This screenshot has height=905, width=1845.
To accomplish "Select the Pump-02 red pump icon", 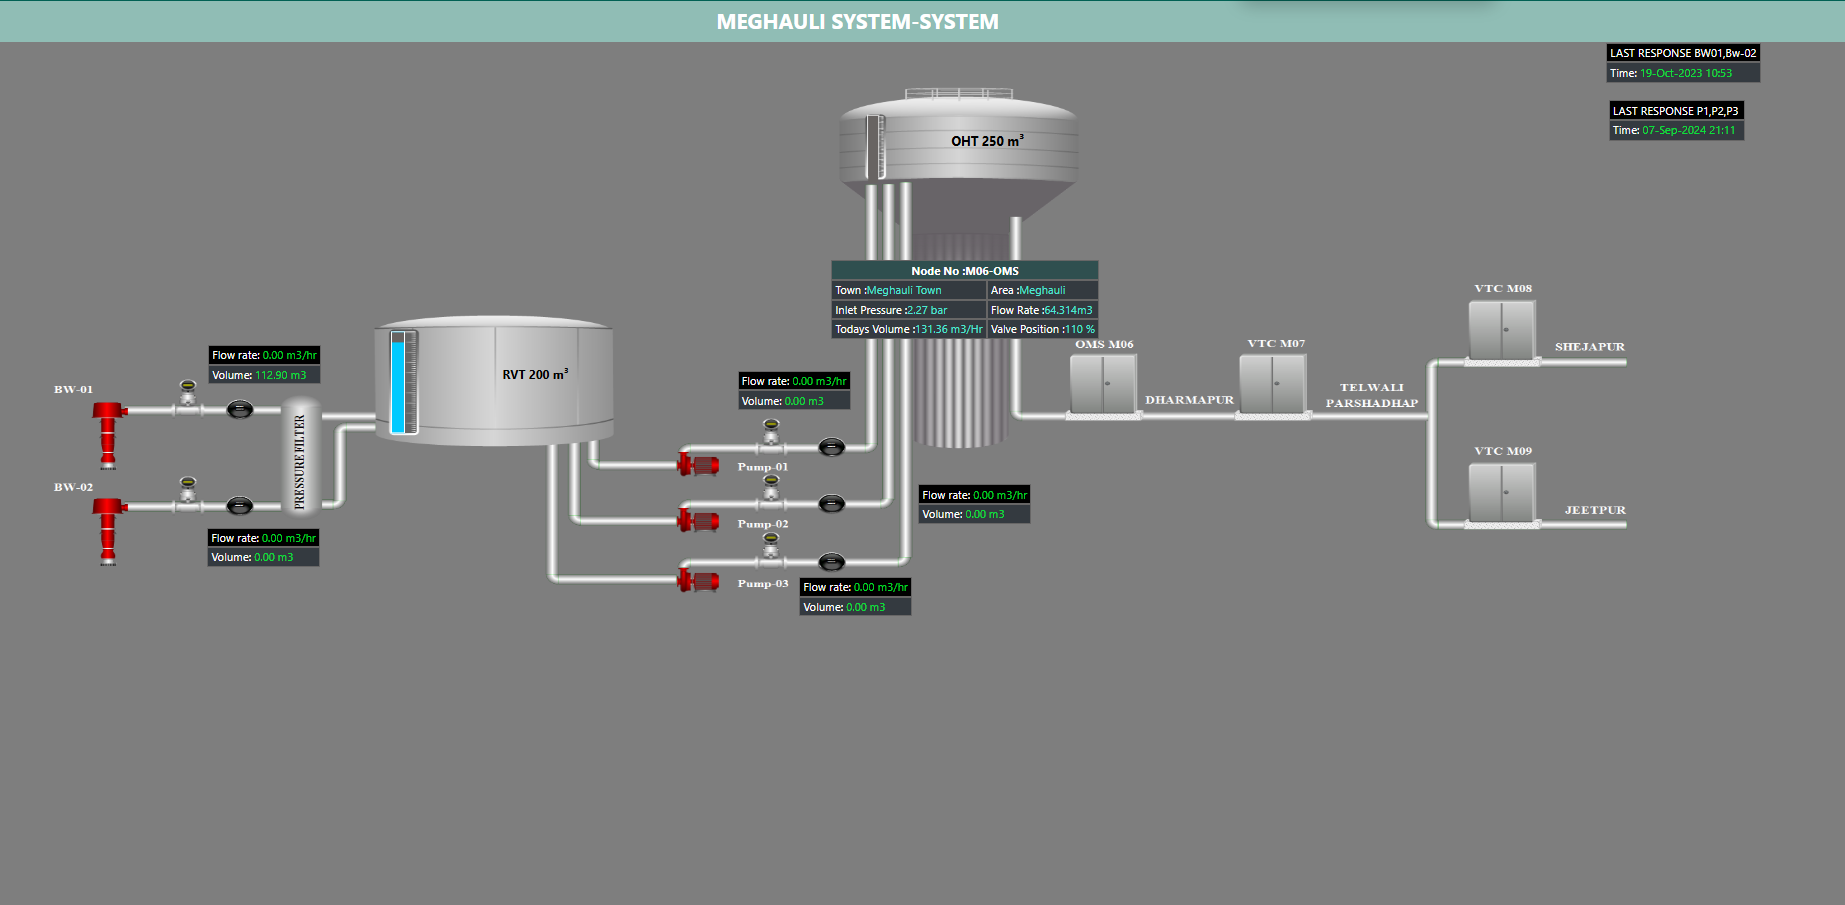I will (699, 520).
